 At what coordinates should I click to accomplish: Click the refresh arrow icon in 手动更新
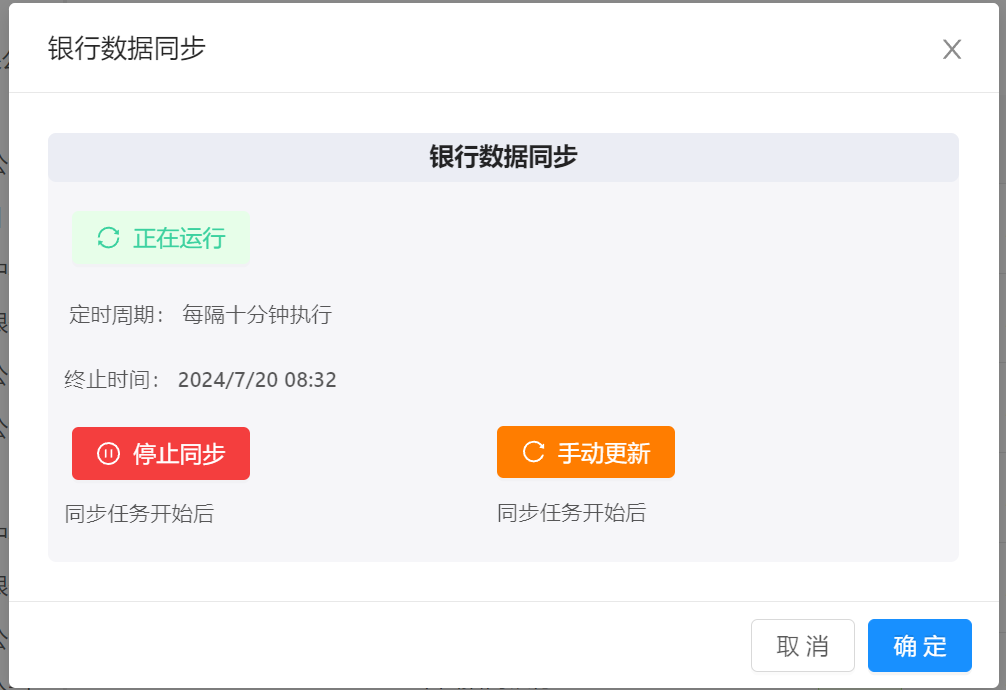tap(533, 452)
